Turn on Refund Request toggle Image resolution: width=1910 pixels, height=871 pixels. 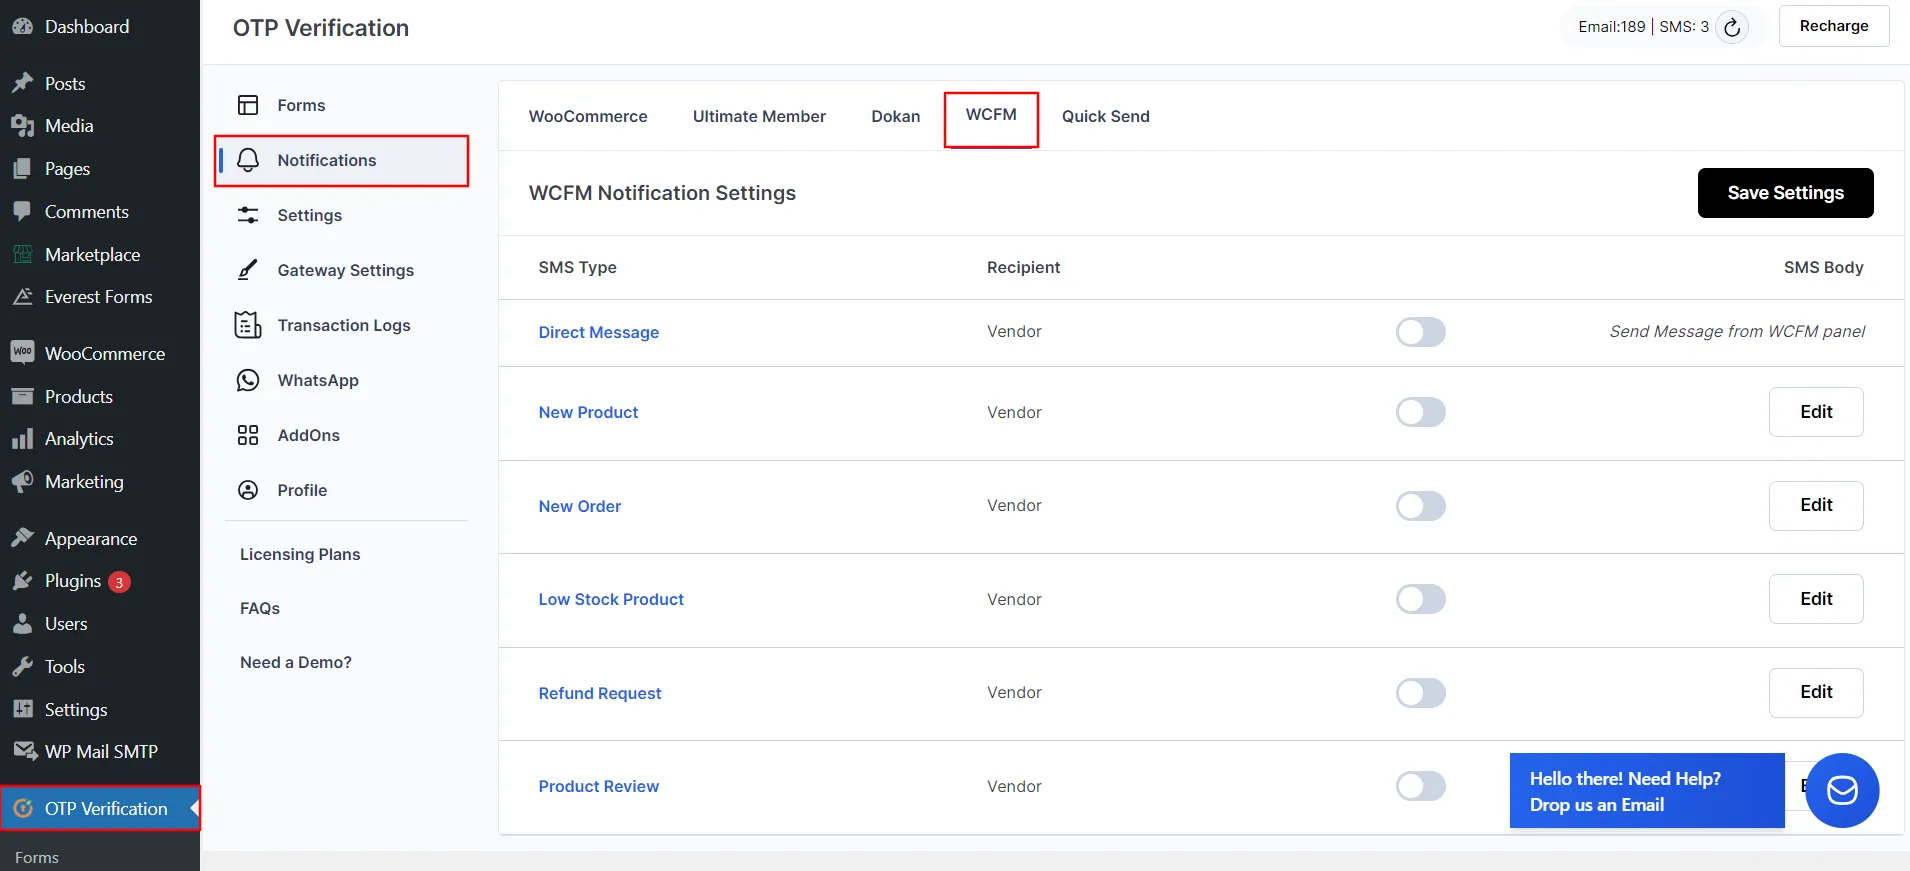1421,693
